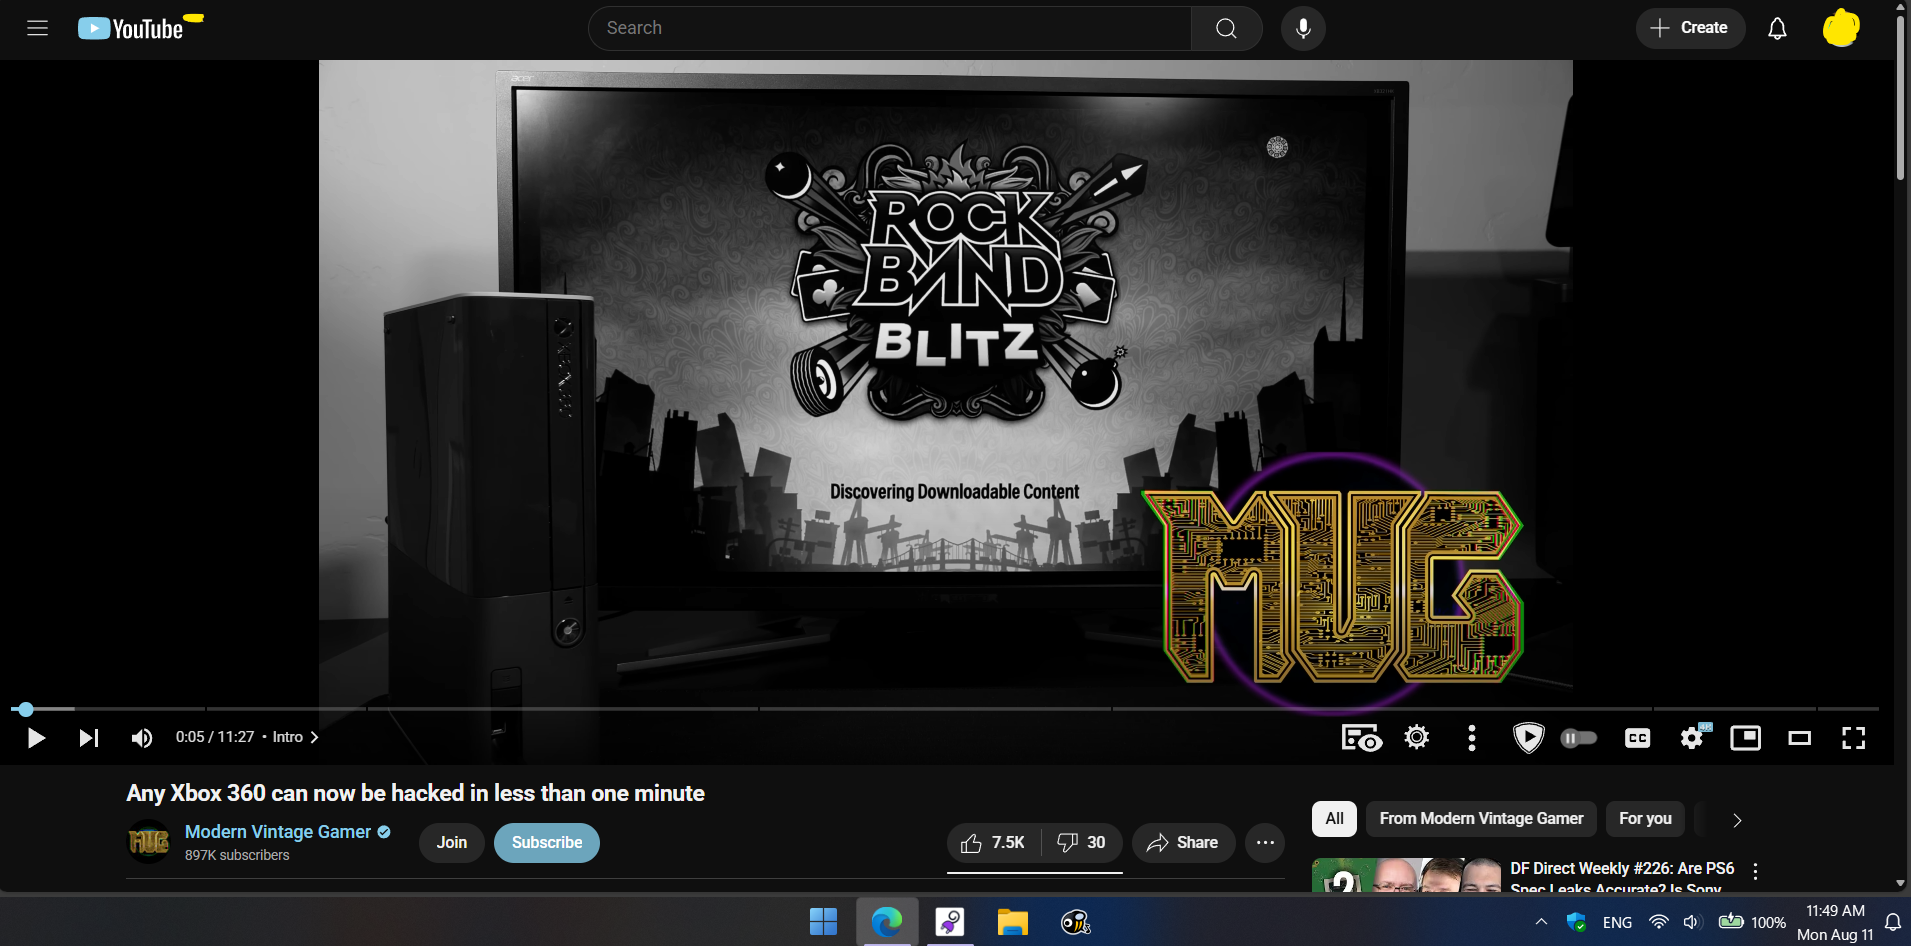Open the Wi-Fi network tray icon

tap(1659, 922)
